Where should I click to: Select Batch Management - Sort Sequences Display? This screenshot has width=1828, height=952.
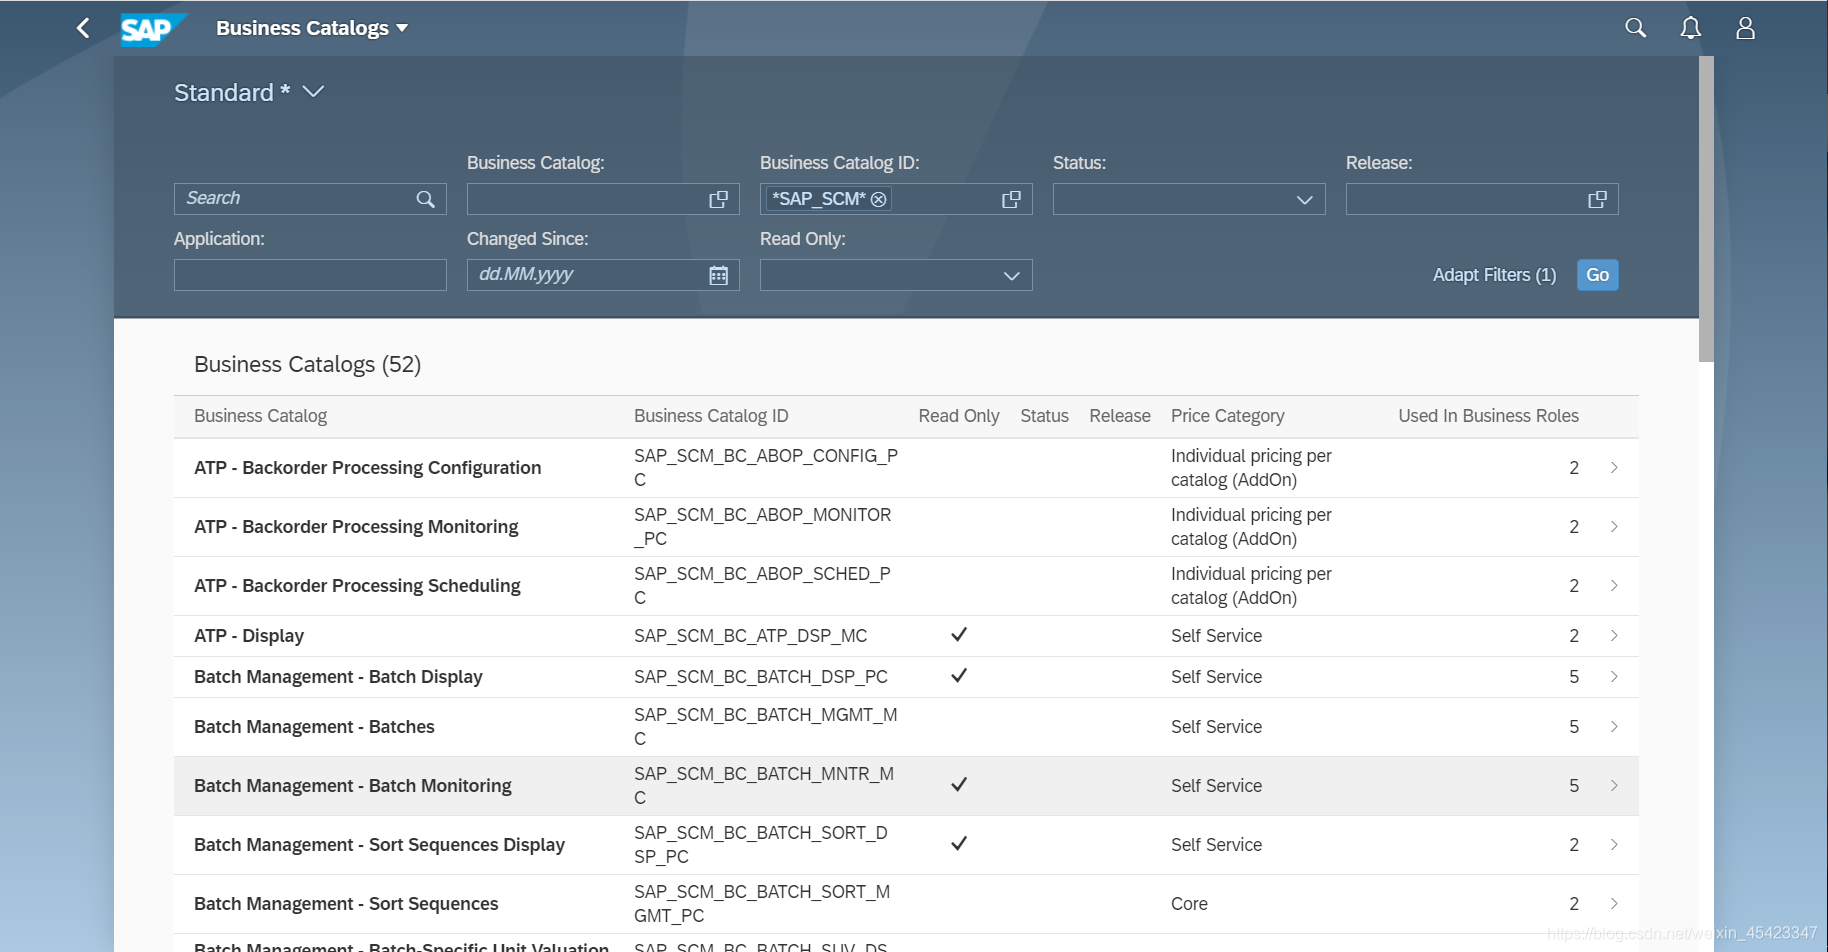tap(379, 845)
